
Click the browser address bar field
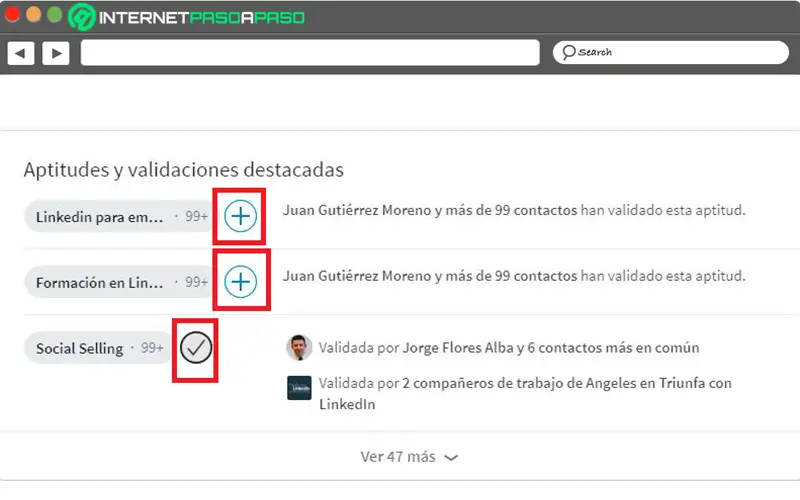click(310, 53)
